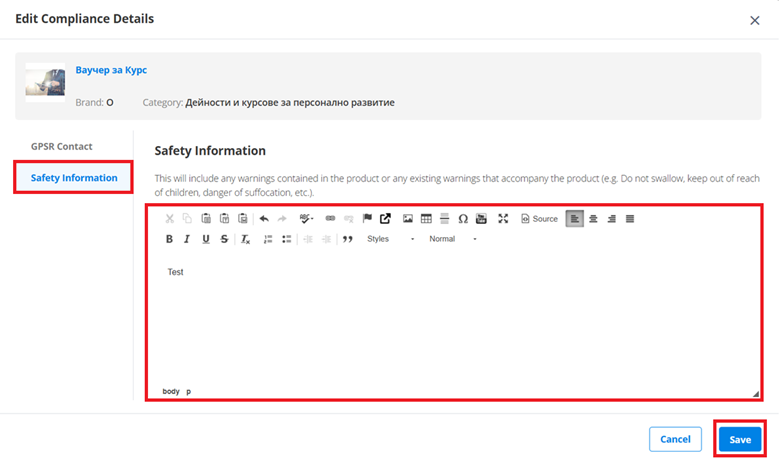The image size is (780, 462).
Task: Insert a horizontal line
Action: pyautogui.click(x=445, y=219)
